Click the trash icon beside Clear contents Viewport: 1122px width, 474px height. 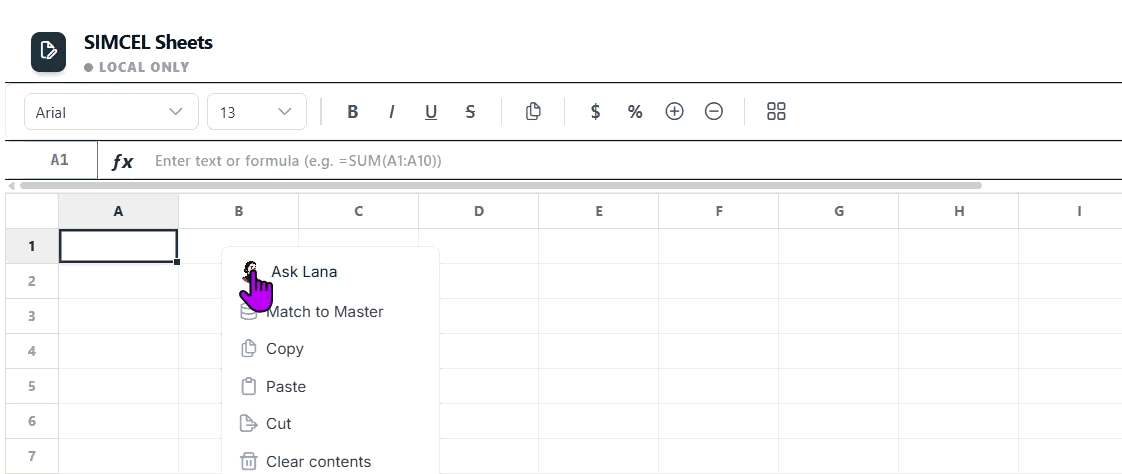click(248, 462)
